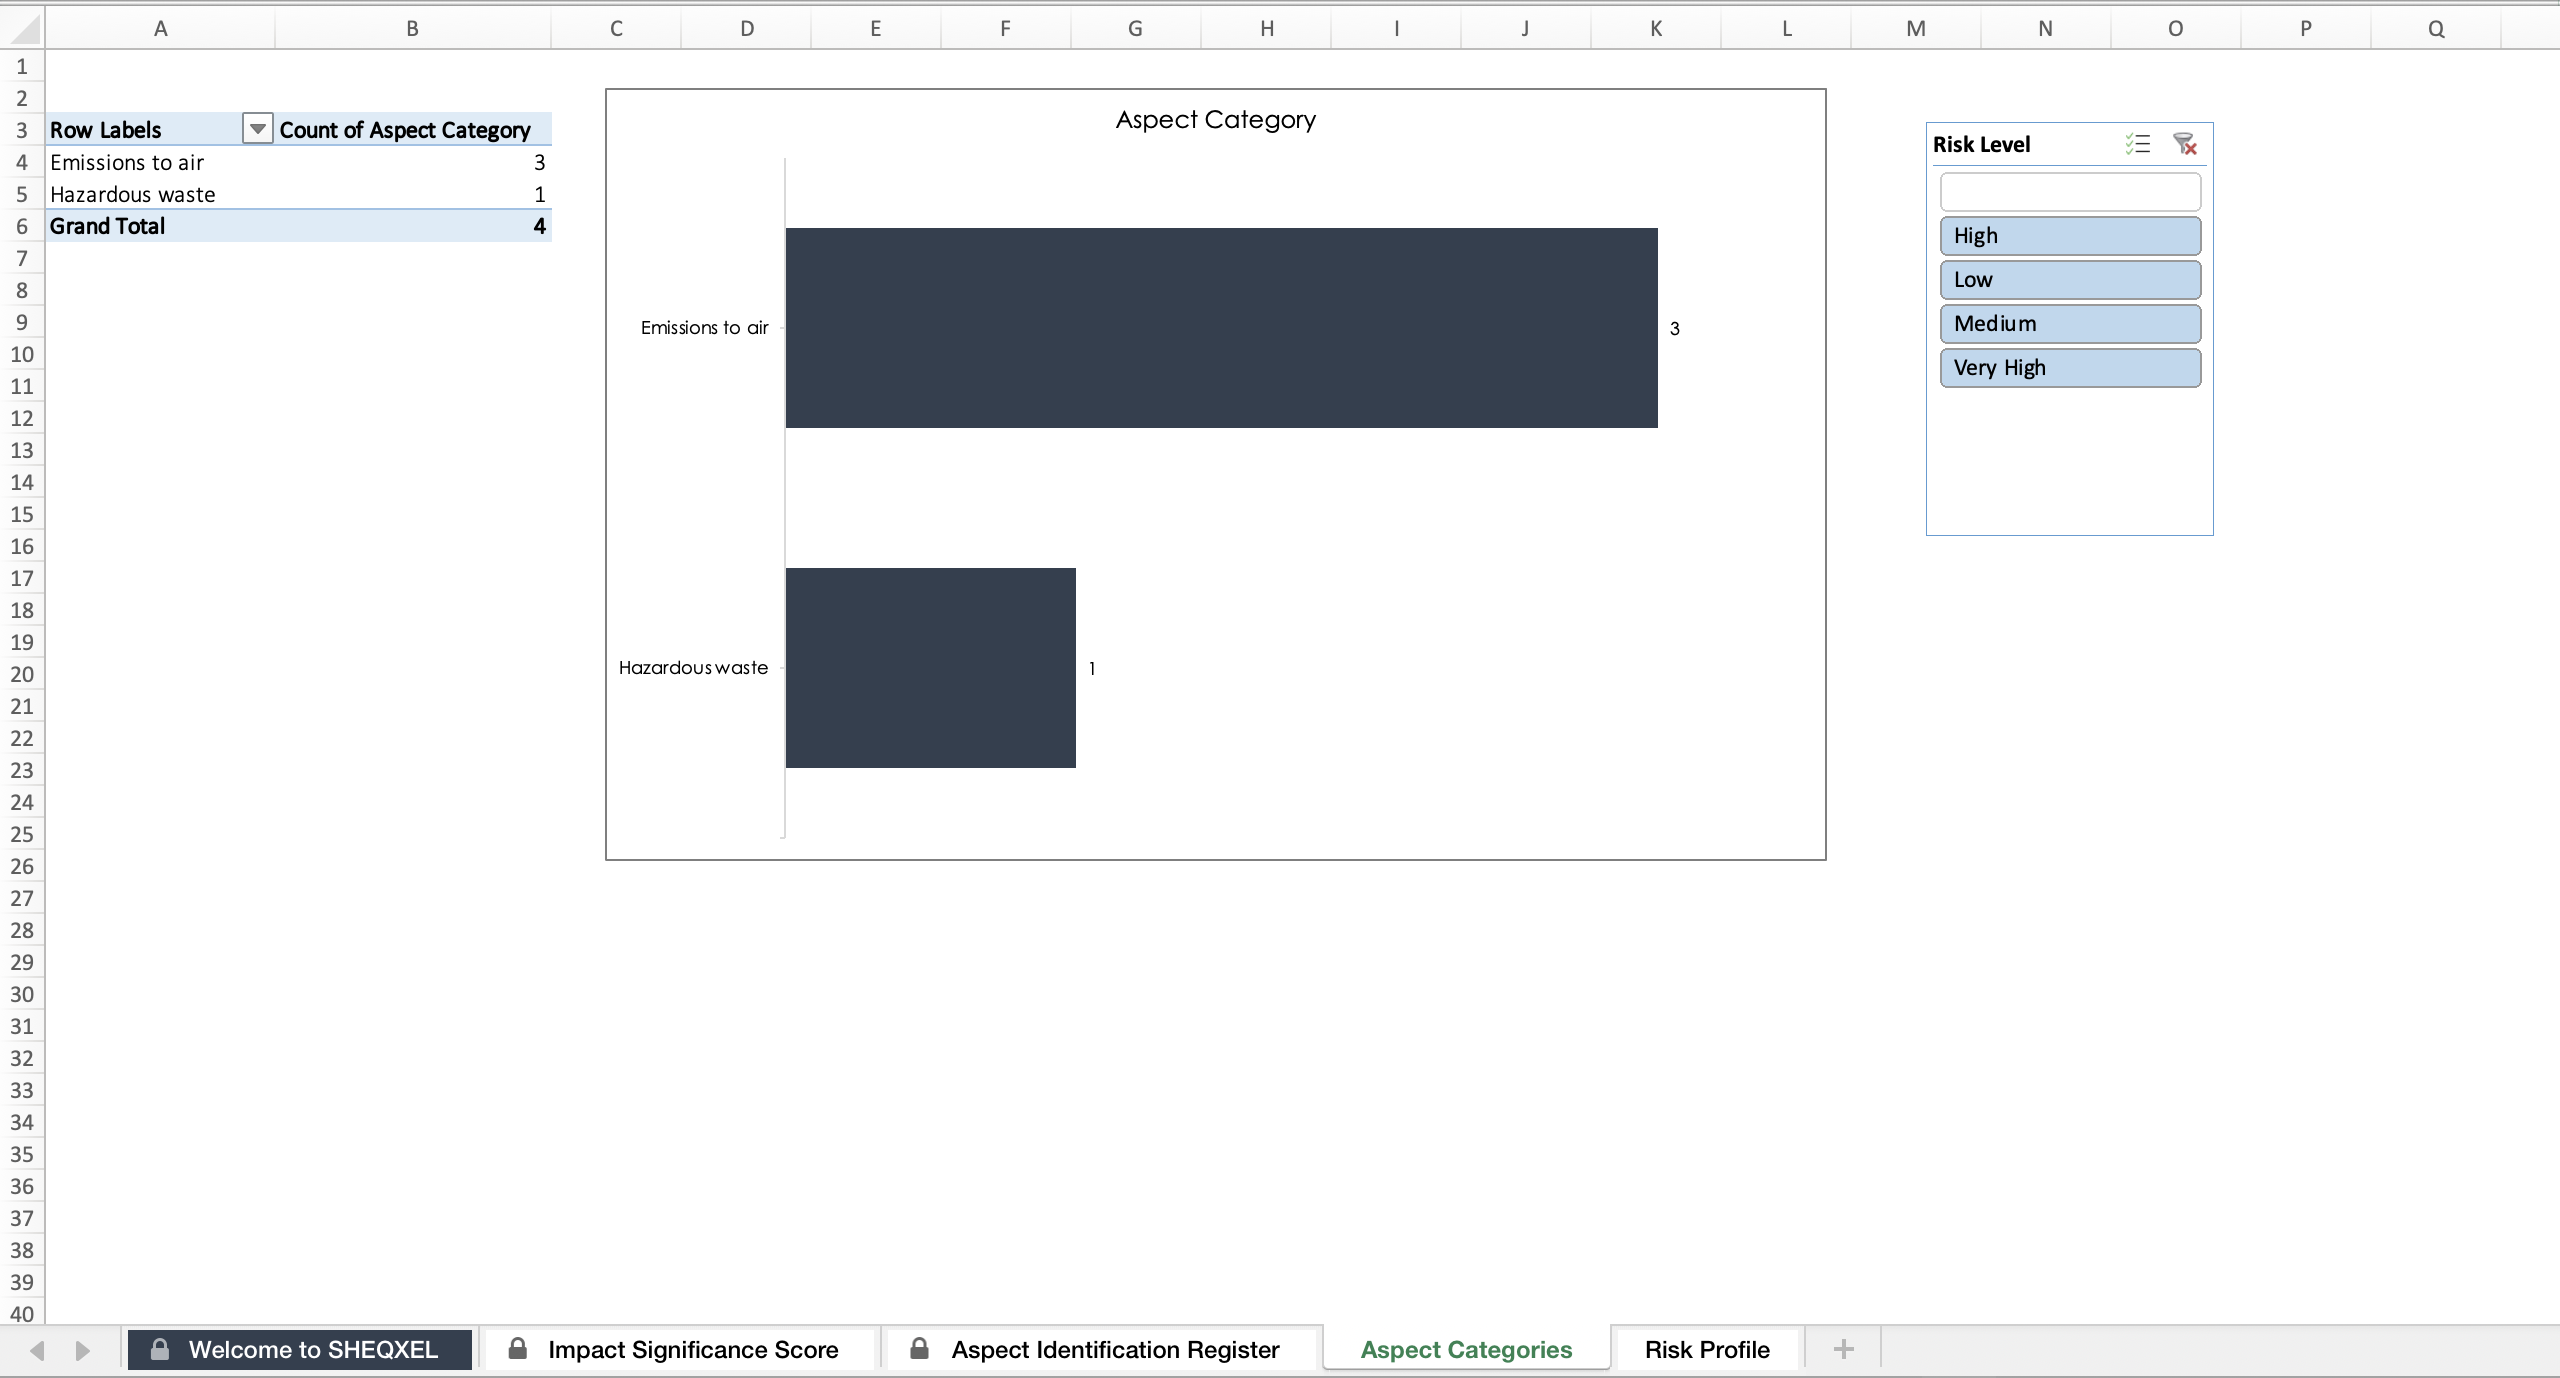2560x1378 pixels.
Task: Select column M header
Action: point(1916,28)
